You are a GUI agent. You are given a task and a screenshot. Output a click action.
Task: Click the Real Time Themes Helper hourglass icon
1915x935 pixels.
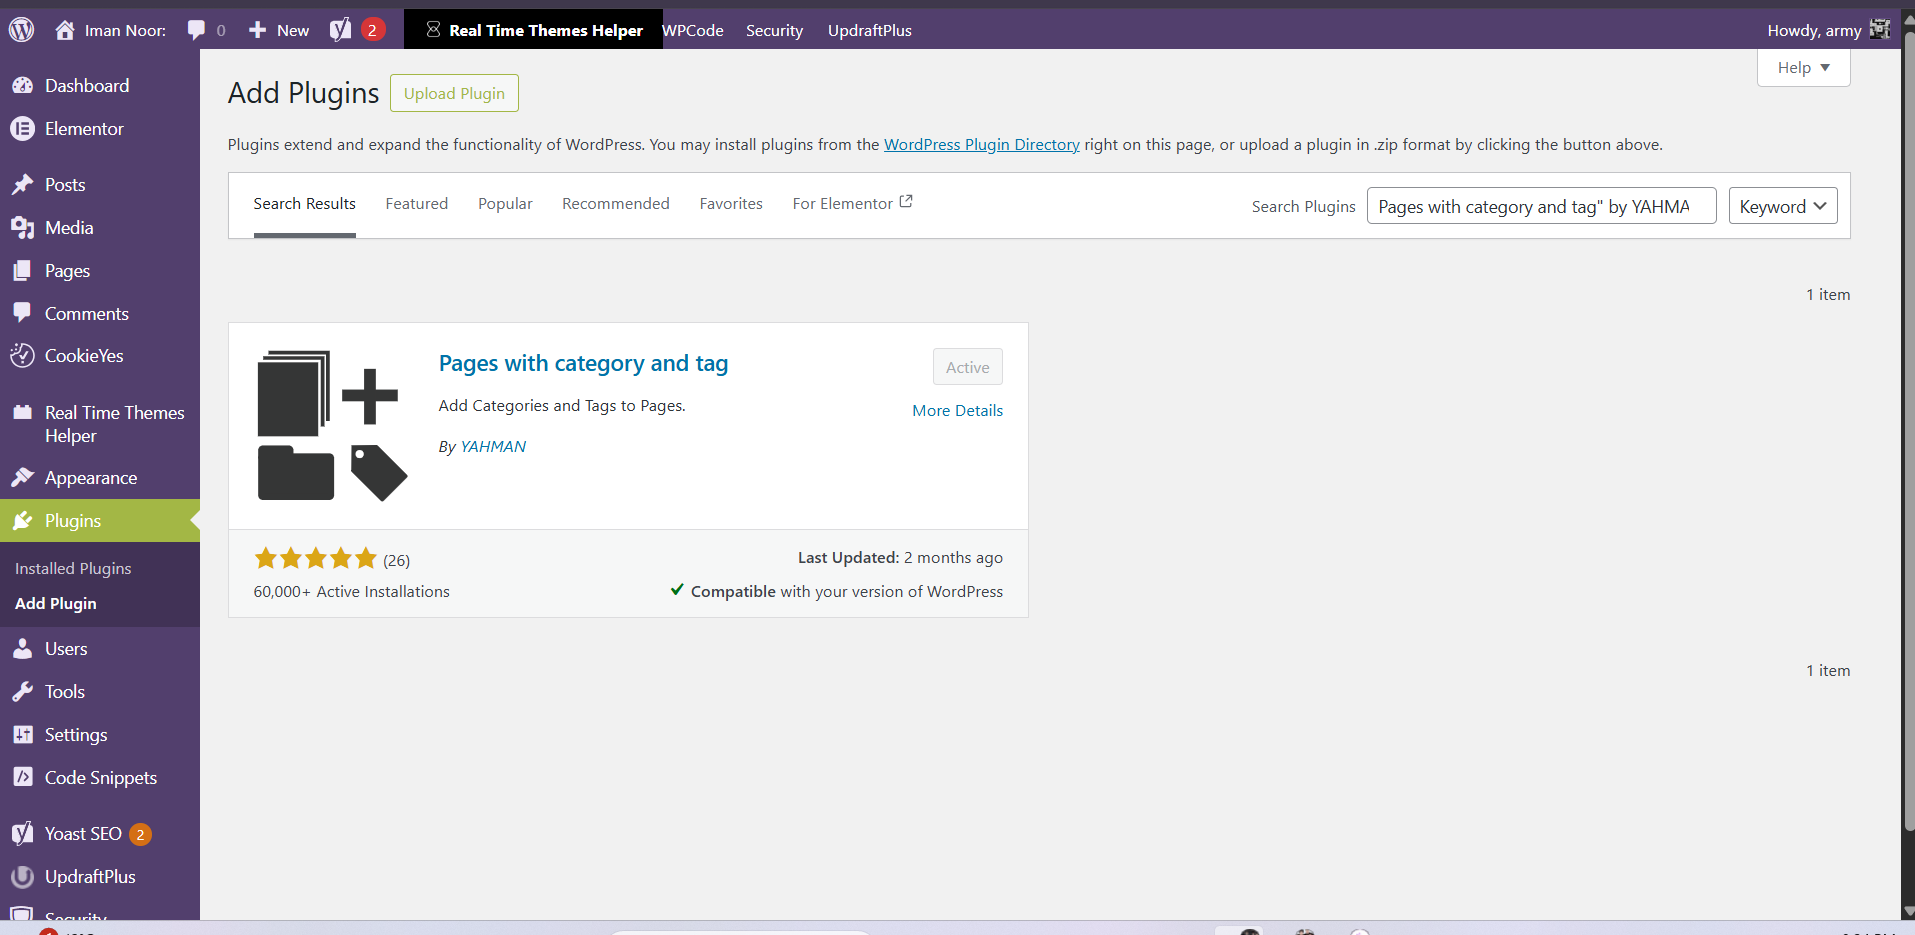(x=433, y=30)
